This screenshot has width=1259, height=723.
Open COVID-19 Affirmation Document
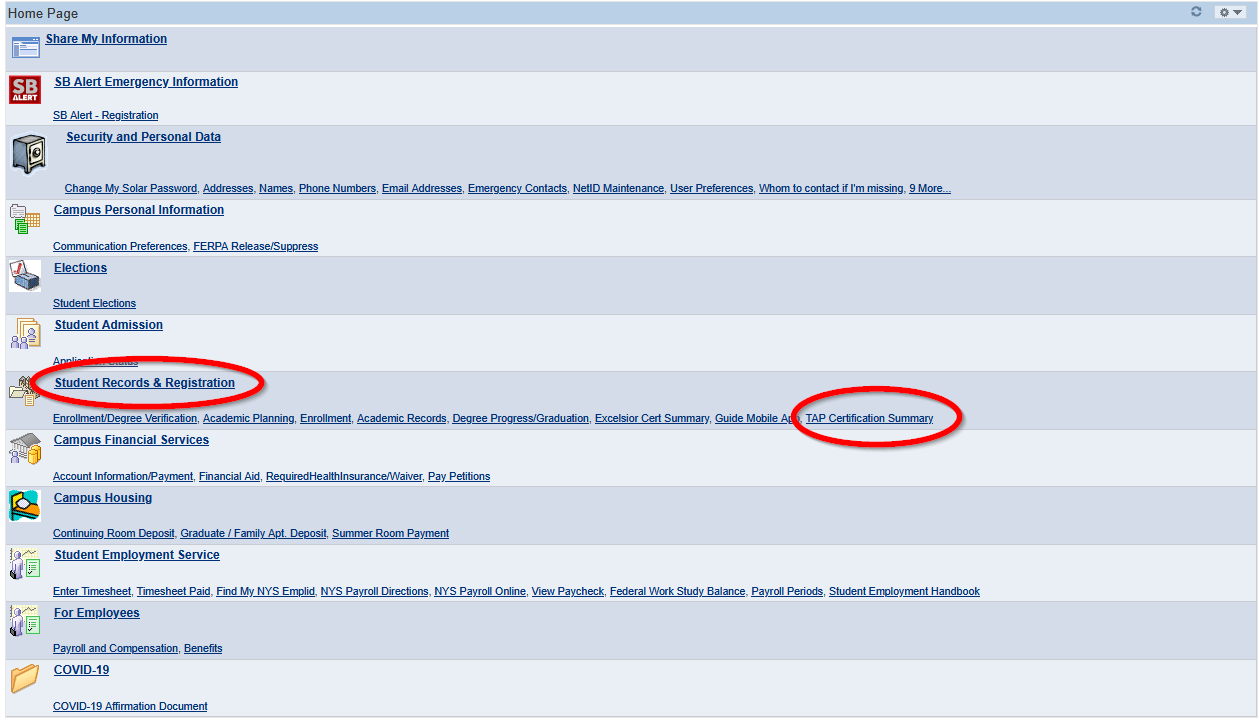[x=130, y=706]
